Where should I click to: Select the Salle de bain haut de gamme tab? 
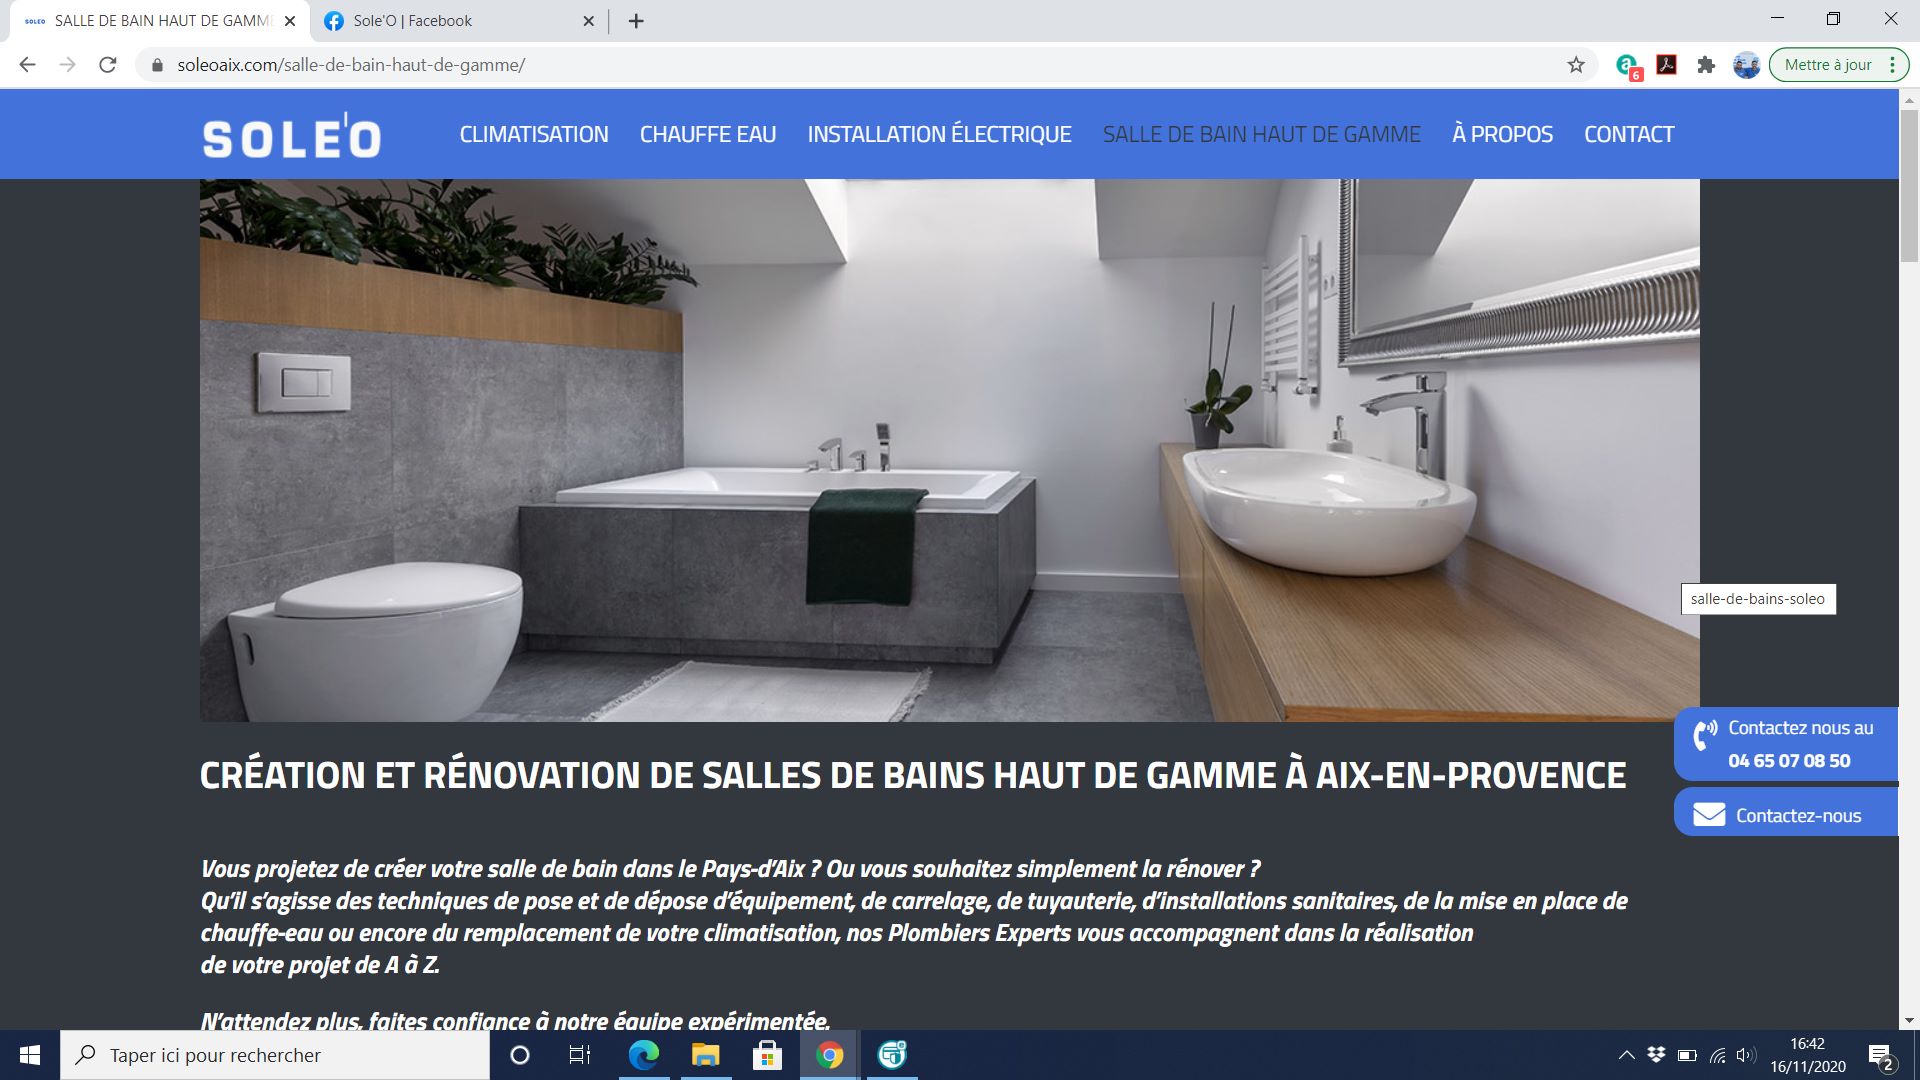click(x=160, y=21)
